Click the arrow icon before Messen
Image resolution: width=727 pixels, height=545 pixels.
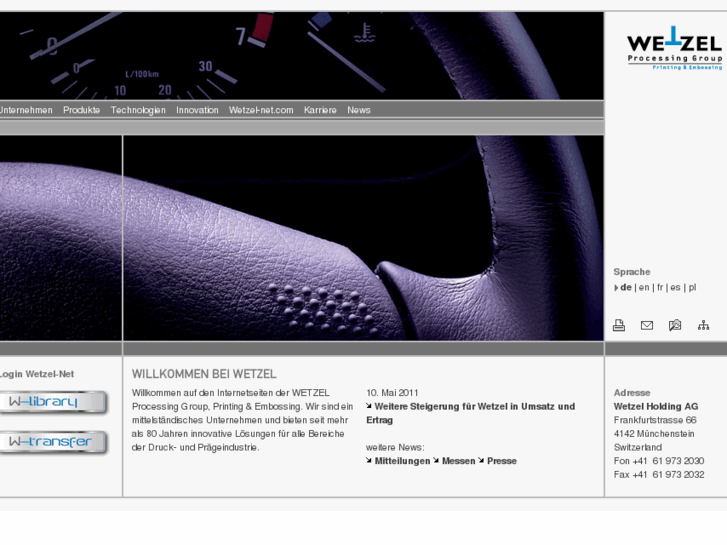click(x=436, y=461)
